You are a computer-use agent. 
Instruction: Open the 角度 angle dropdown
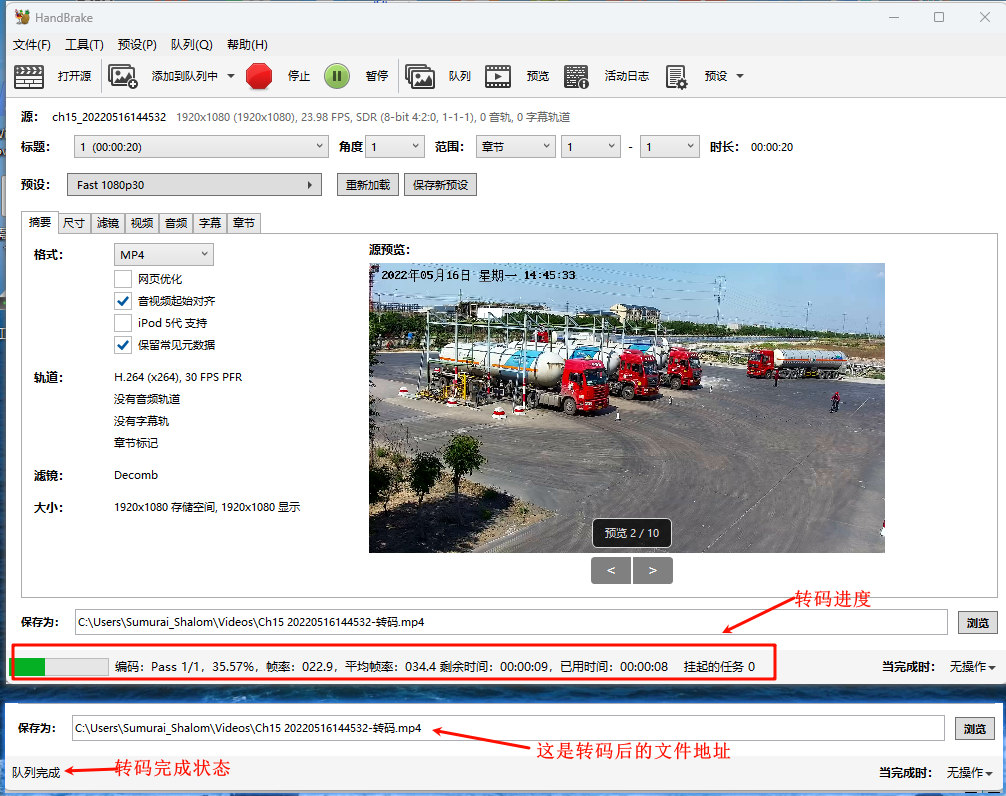(x=395, y=147)
